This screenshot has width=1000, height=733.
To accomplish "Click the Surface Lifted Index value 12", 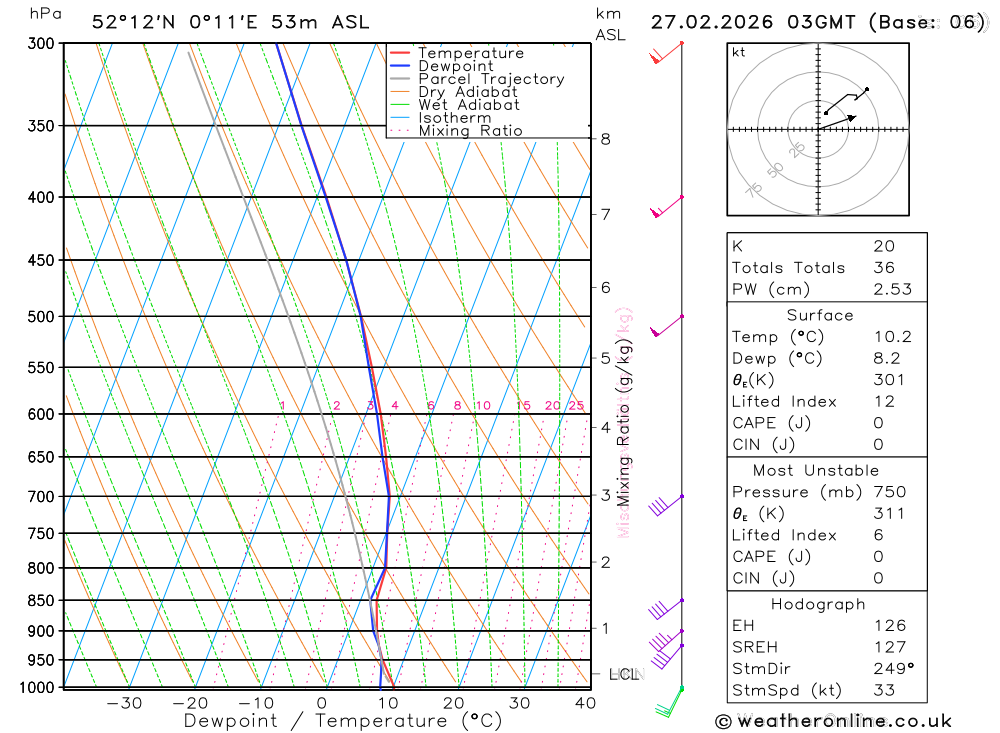I will point(884,402).
